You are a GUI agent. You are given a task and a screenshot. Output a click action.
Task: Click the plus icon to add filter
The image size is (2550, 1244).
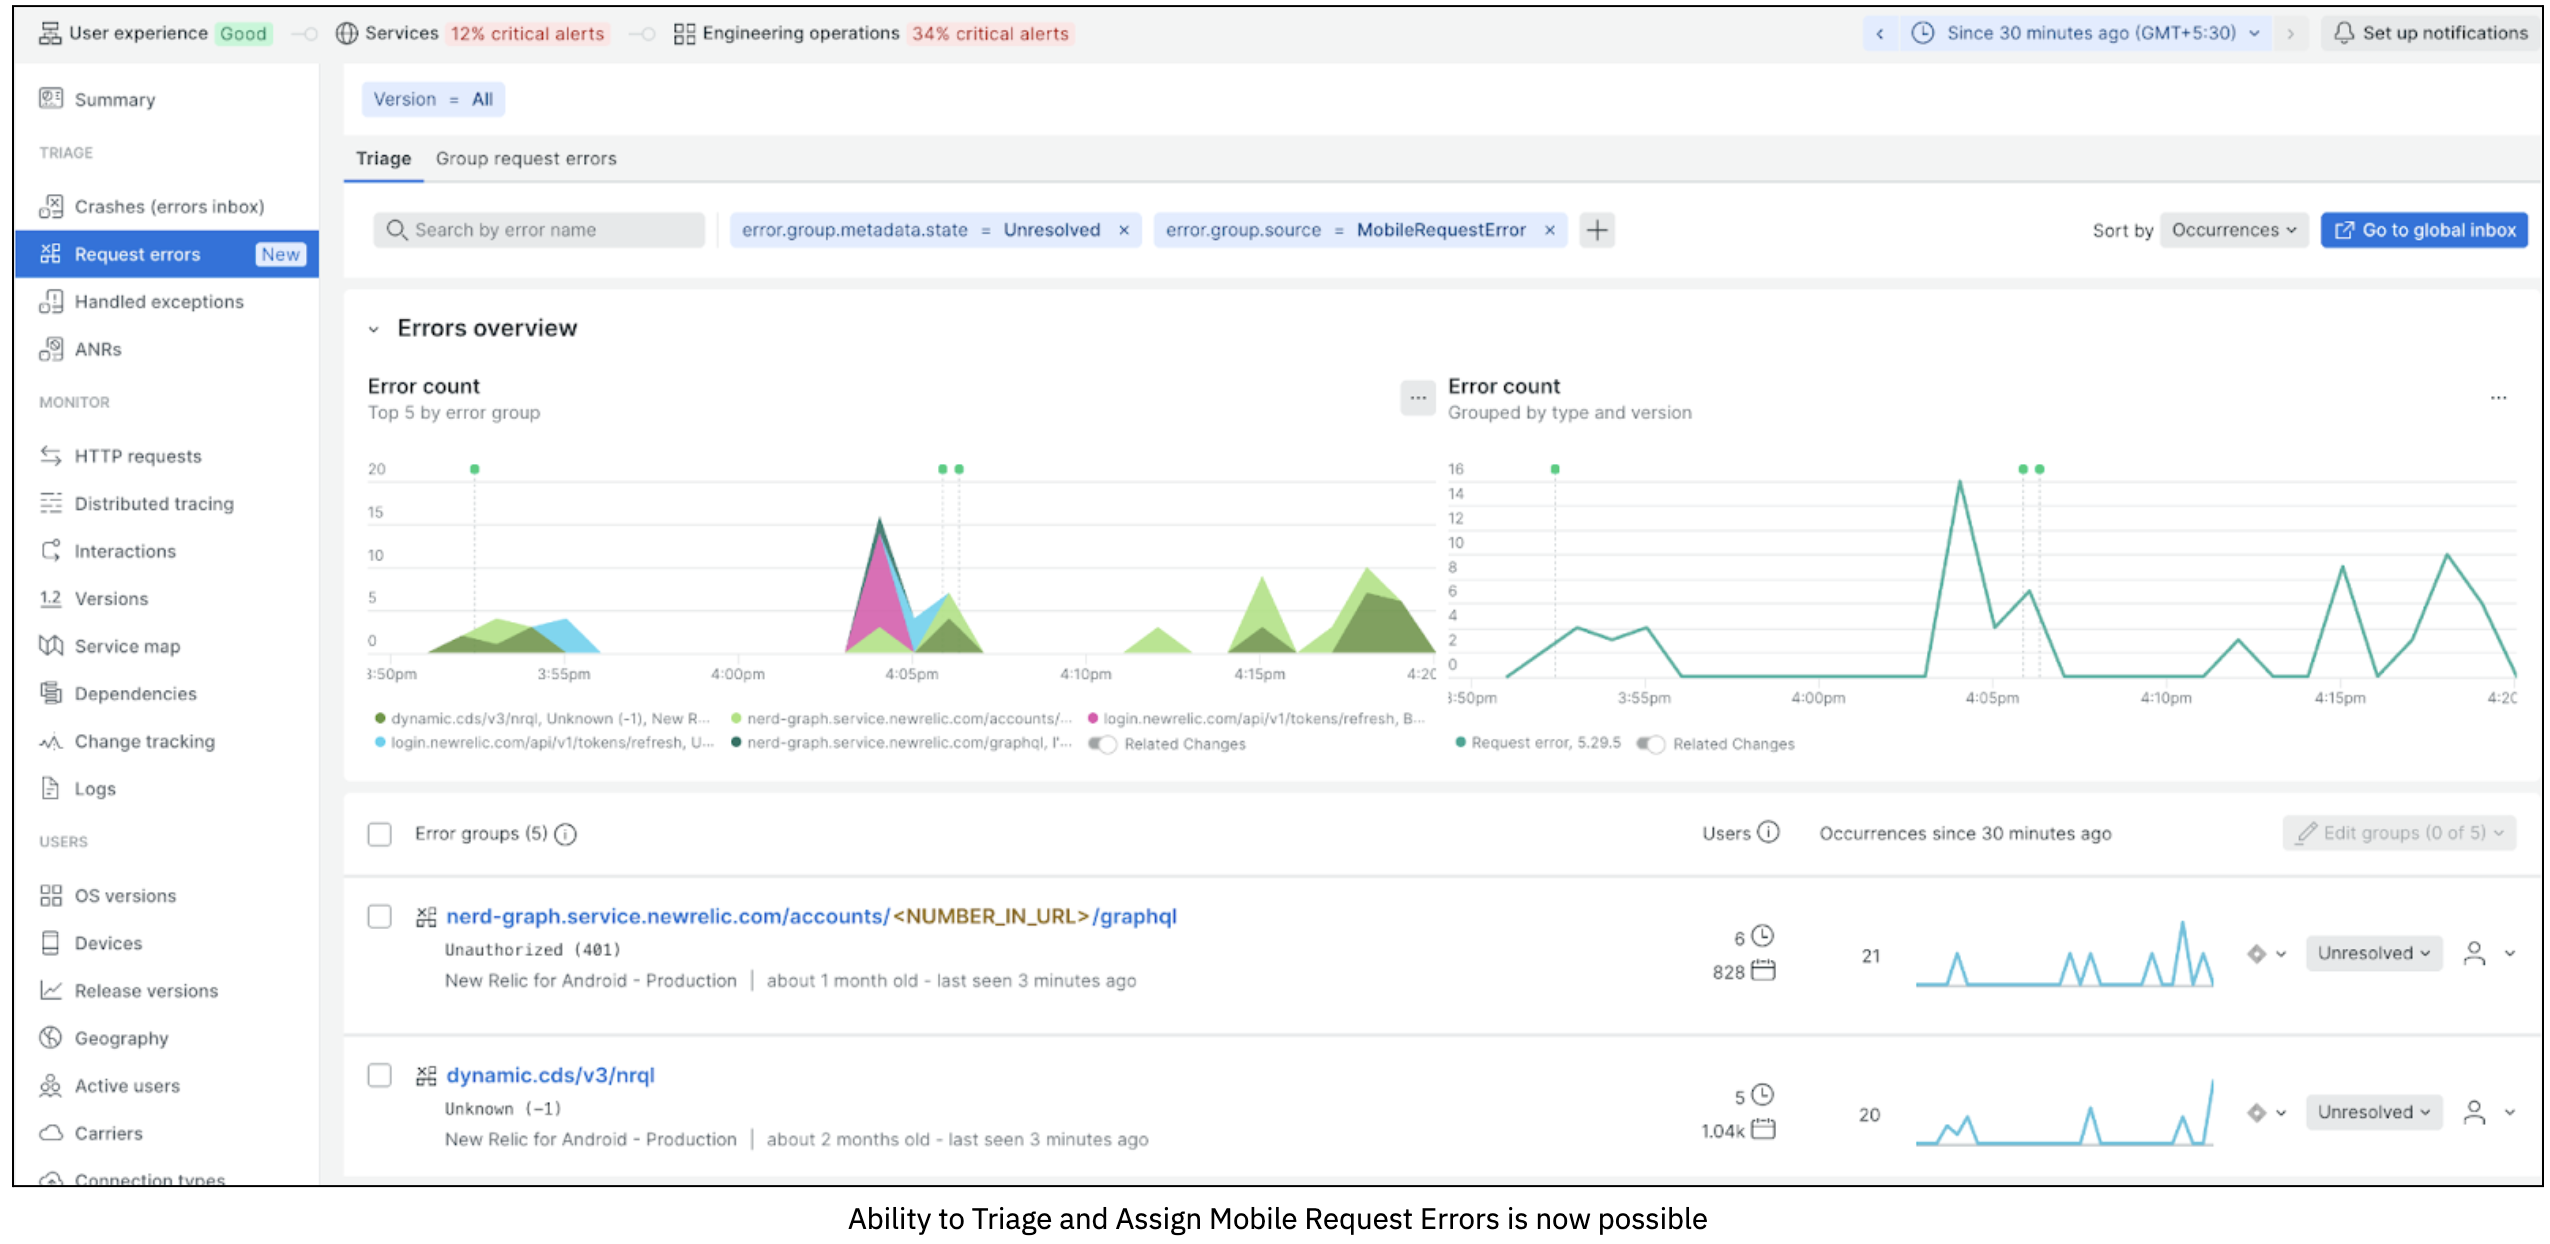pyautogui.click(x=1597, y=230)
